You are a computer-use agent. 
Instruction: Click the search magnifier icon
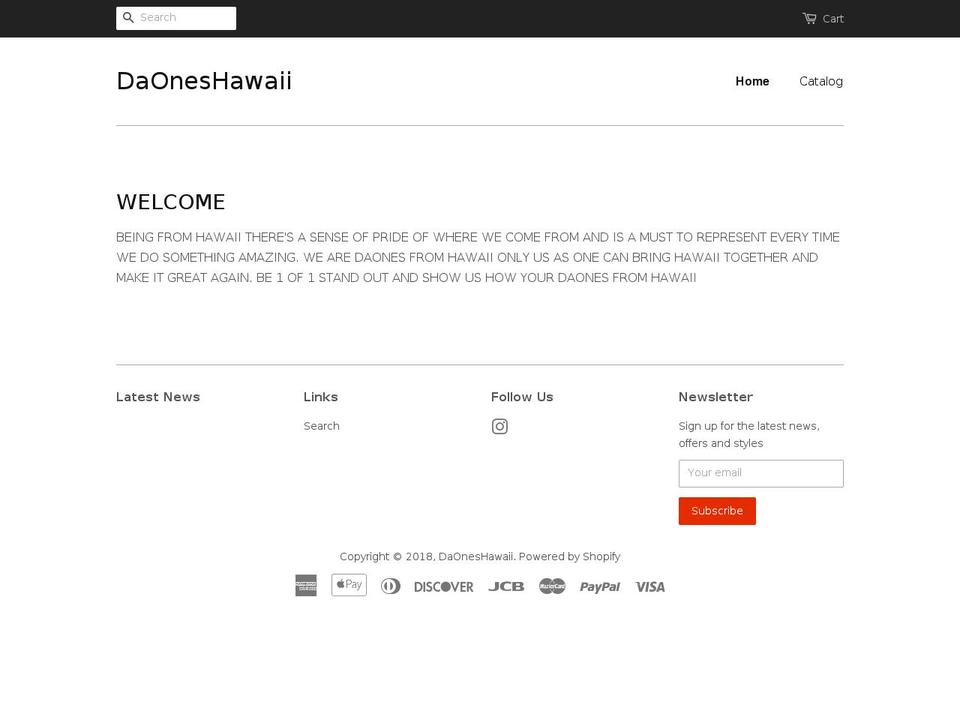pos(128,18)
